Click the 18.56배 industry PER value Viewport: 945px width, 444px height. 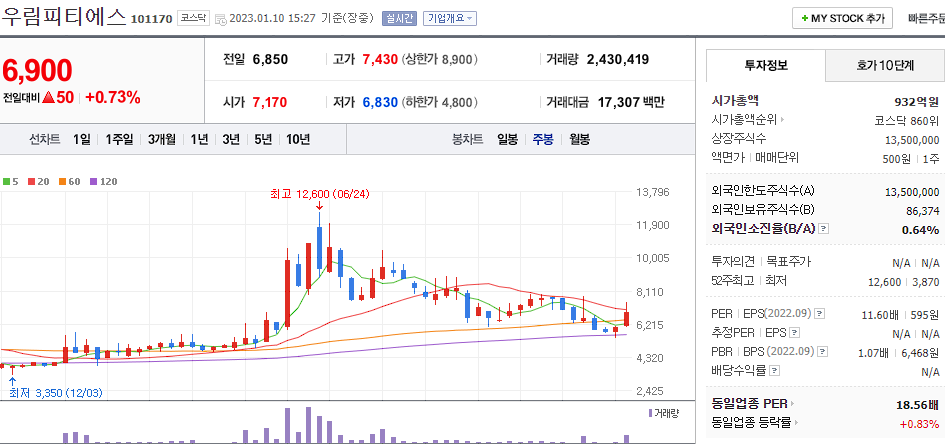pos(918,404)
